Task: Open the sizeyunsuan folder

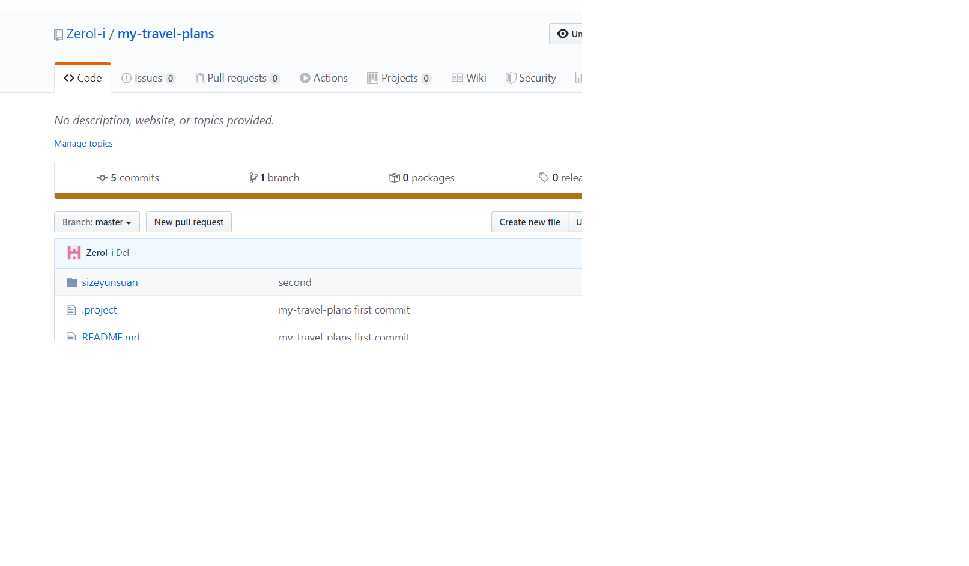Action: pos(110,282)
